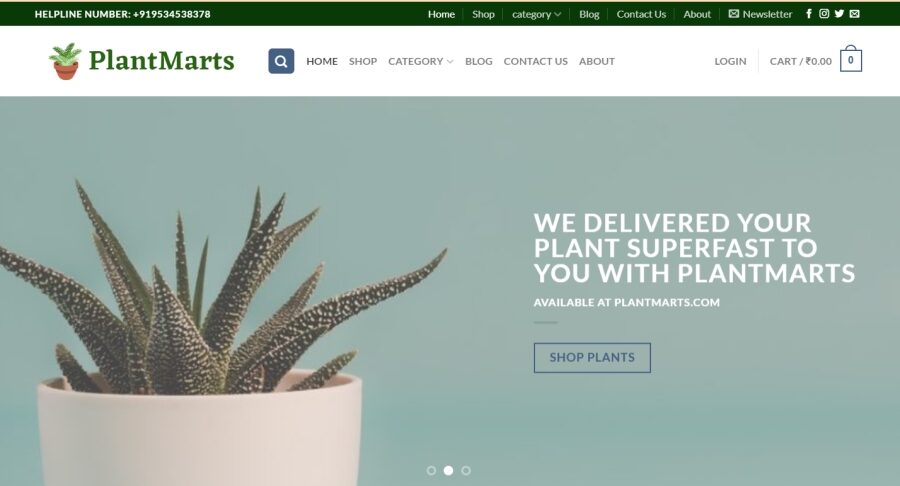
Task: Go to SHOP in the main menu
Action: (363, 61)
